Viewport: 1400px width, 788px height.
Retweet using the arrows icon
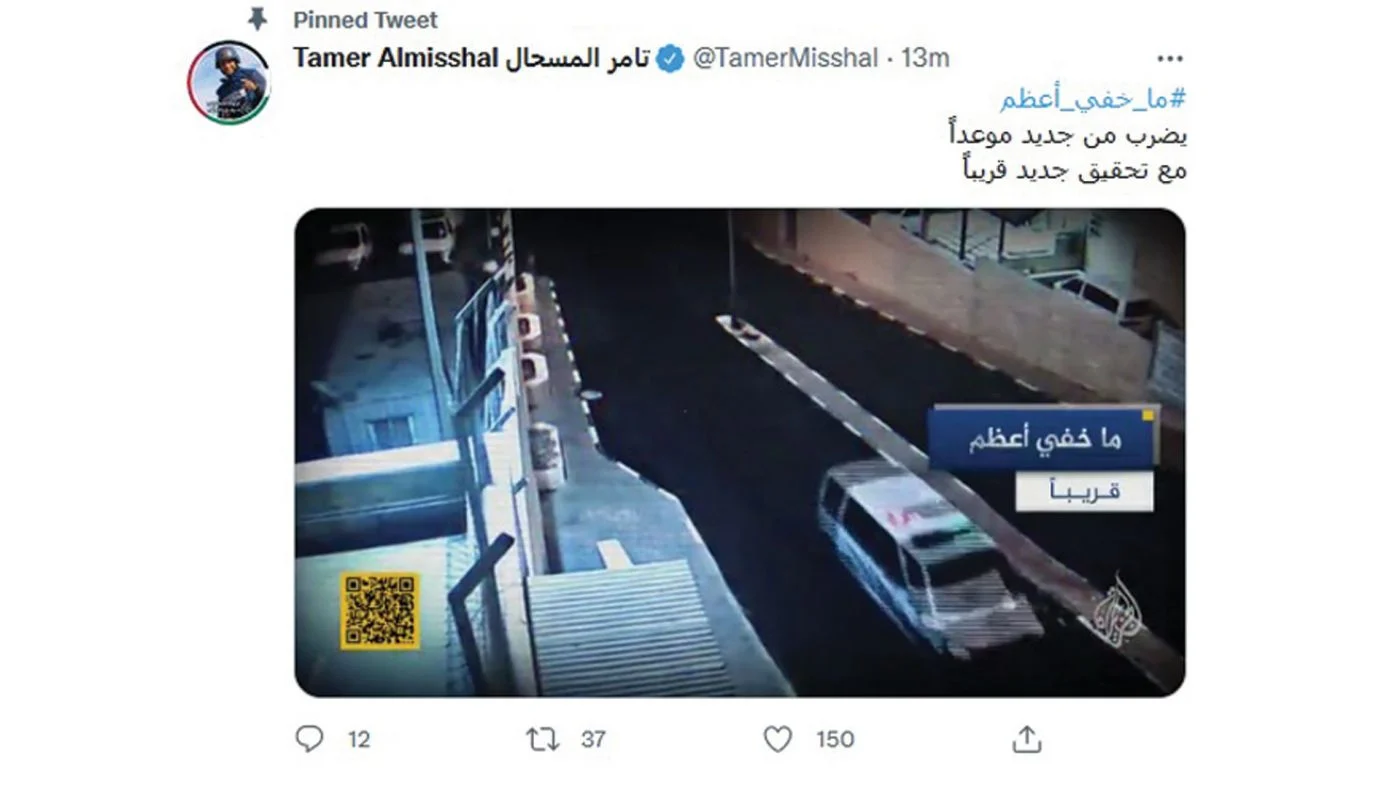pyautogui.click(x=543, y=739)
